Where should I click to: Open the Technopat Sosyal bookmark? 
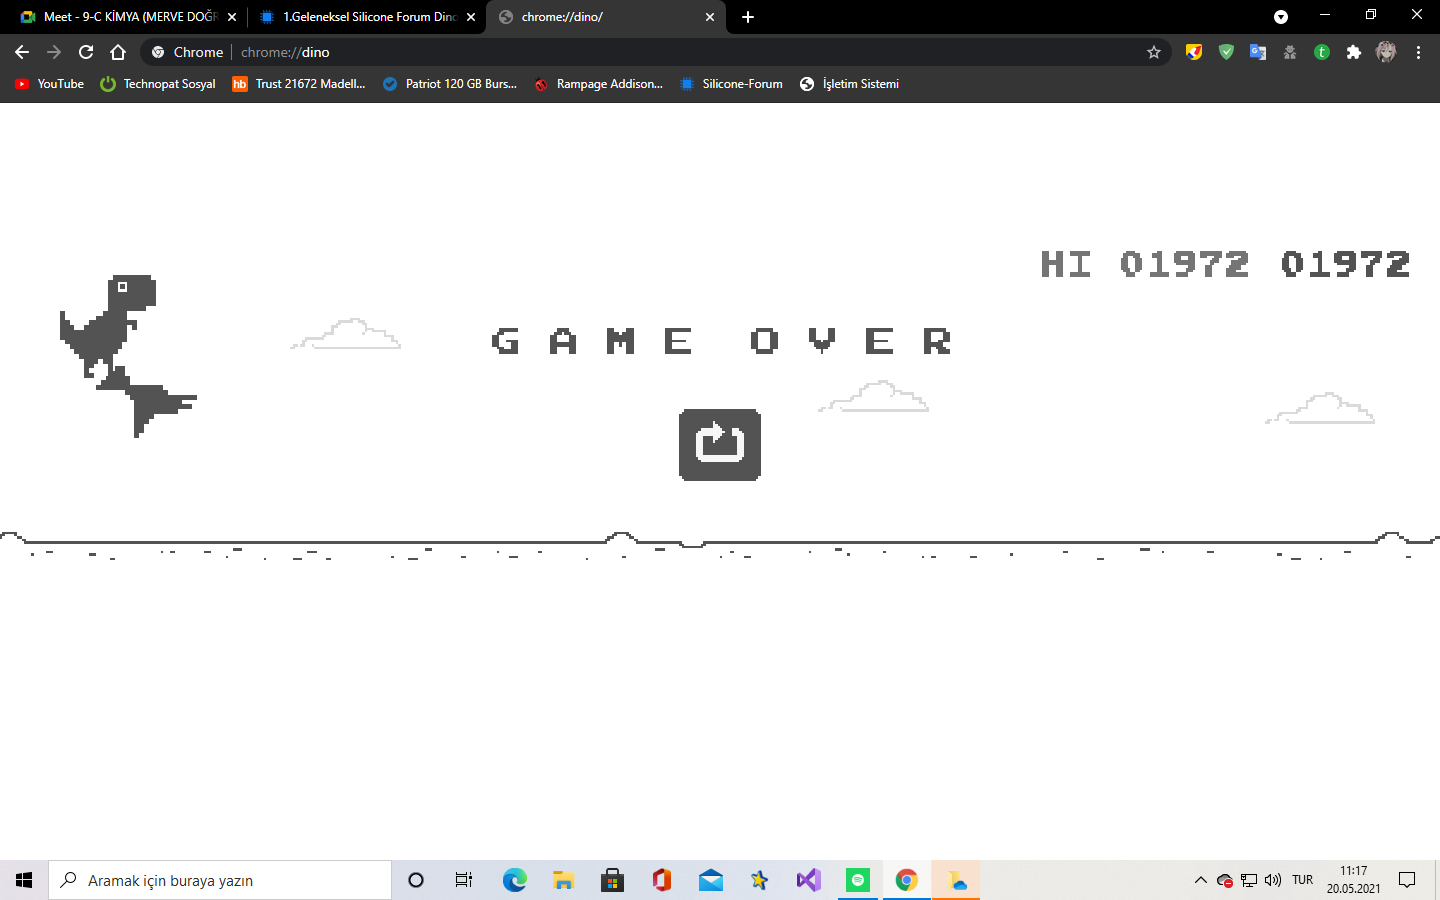[x=158, y=84]
